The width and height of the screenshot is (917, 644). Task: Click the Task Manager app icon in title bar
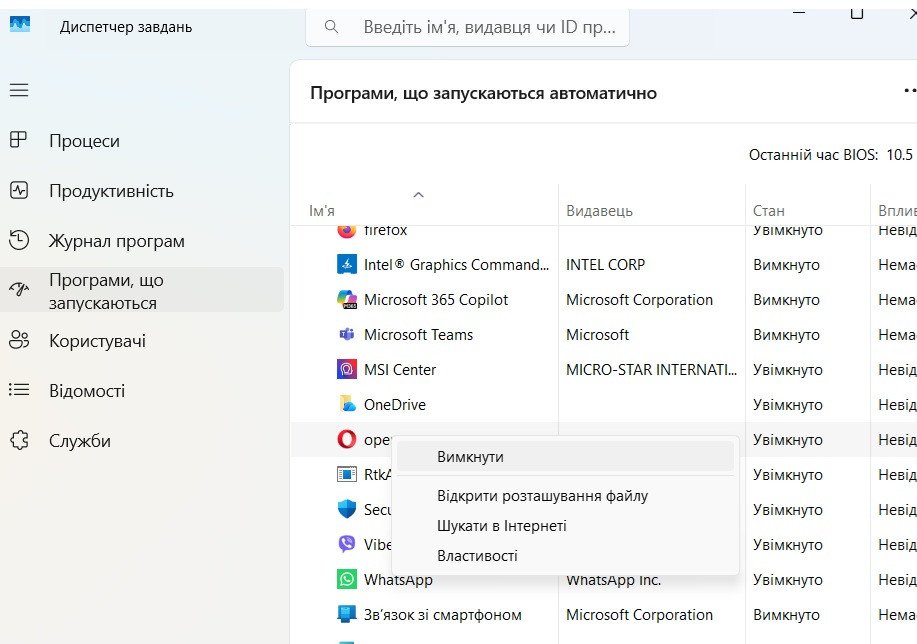click(x=20, y=25)
